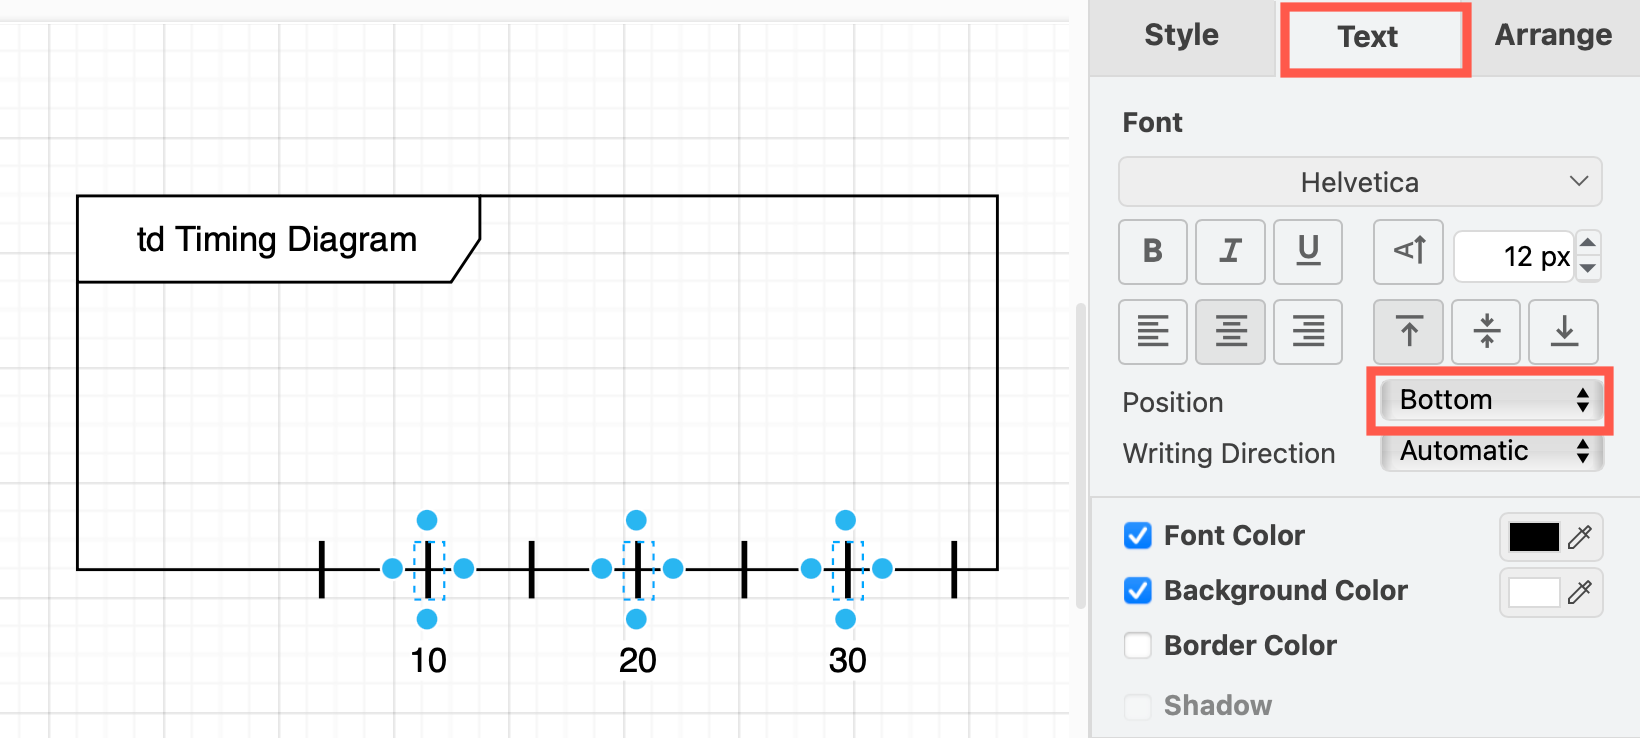
Task: Select the top vertical alignment icon
Action: [1408, 332]
